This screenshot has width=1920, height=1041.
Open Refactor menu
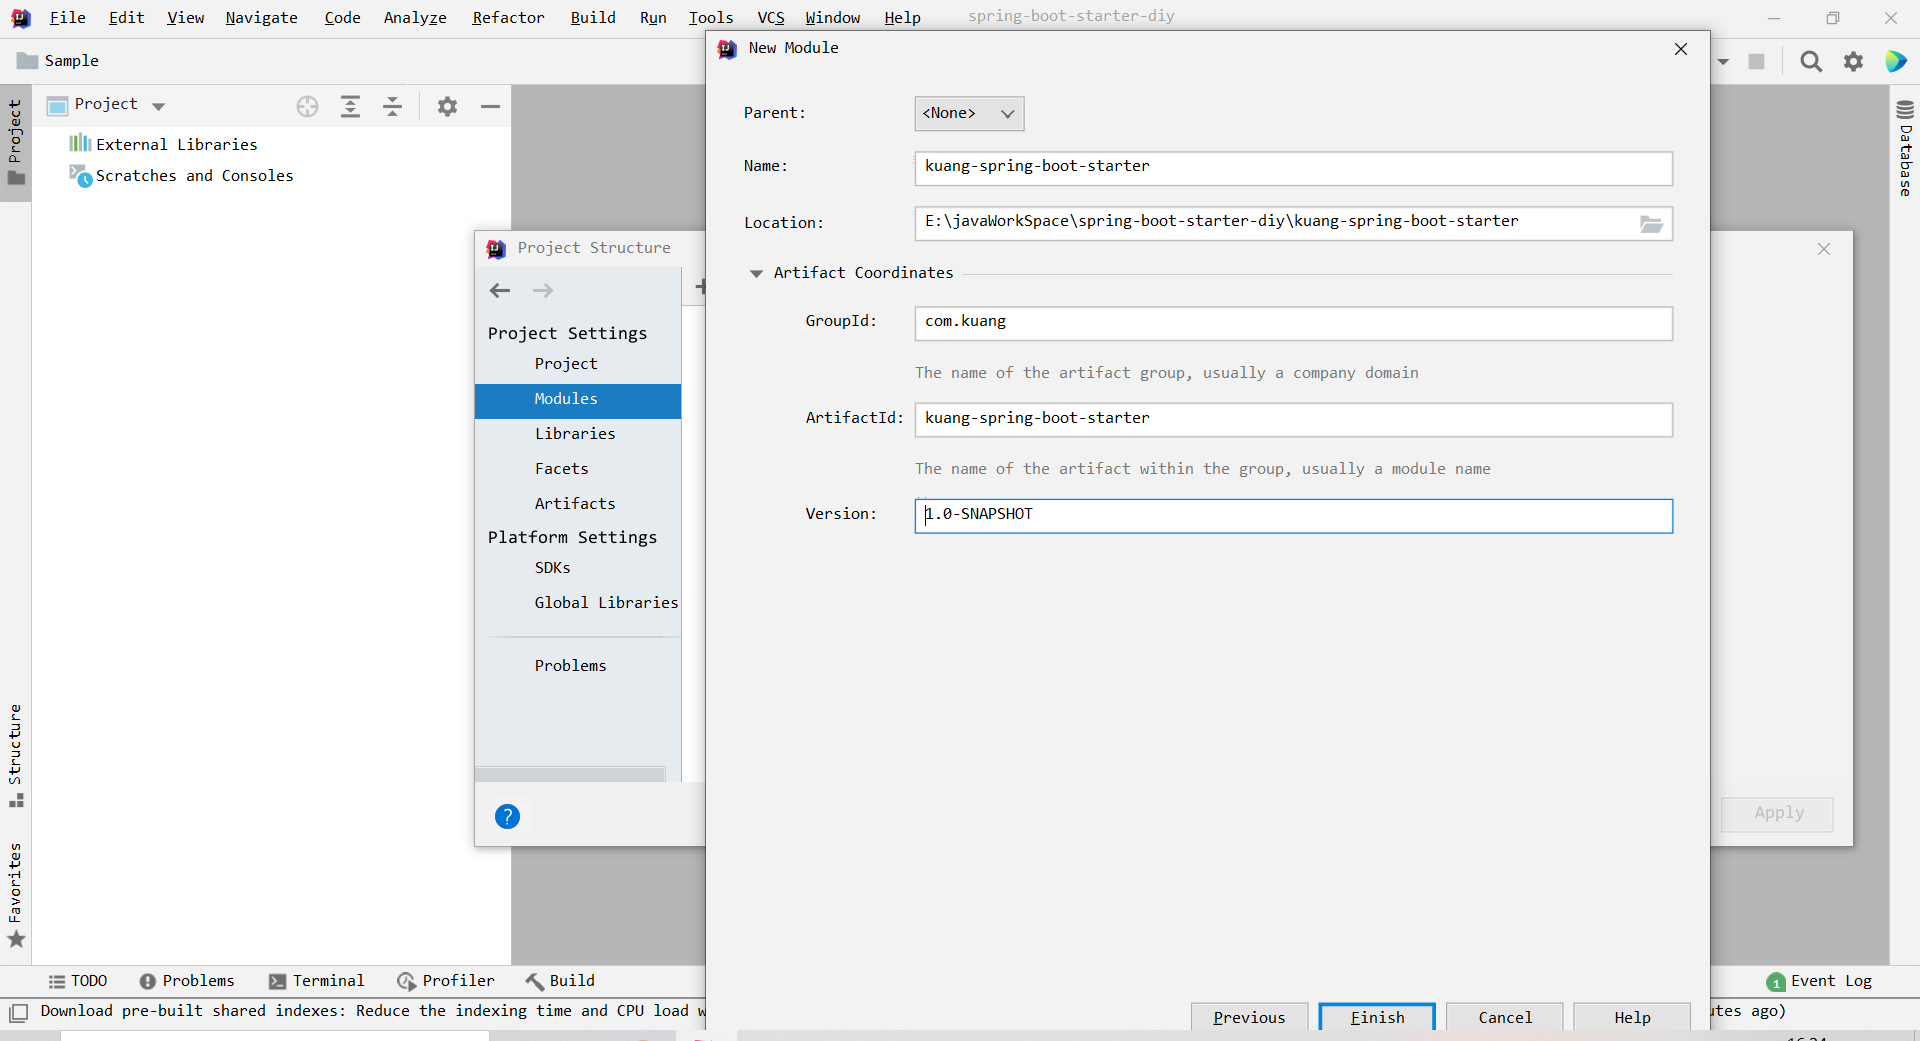pos(508,18)
